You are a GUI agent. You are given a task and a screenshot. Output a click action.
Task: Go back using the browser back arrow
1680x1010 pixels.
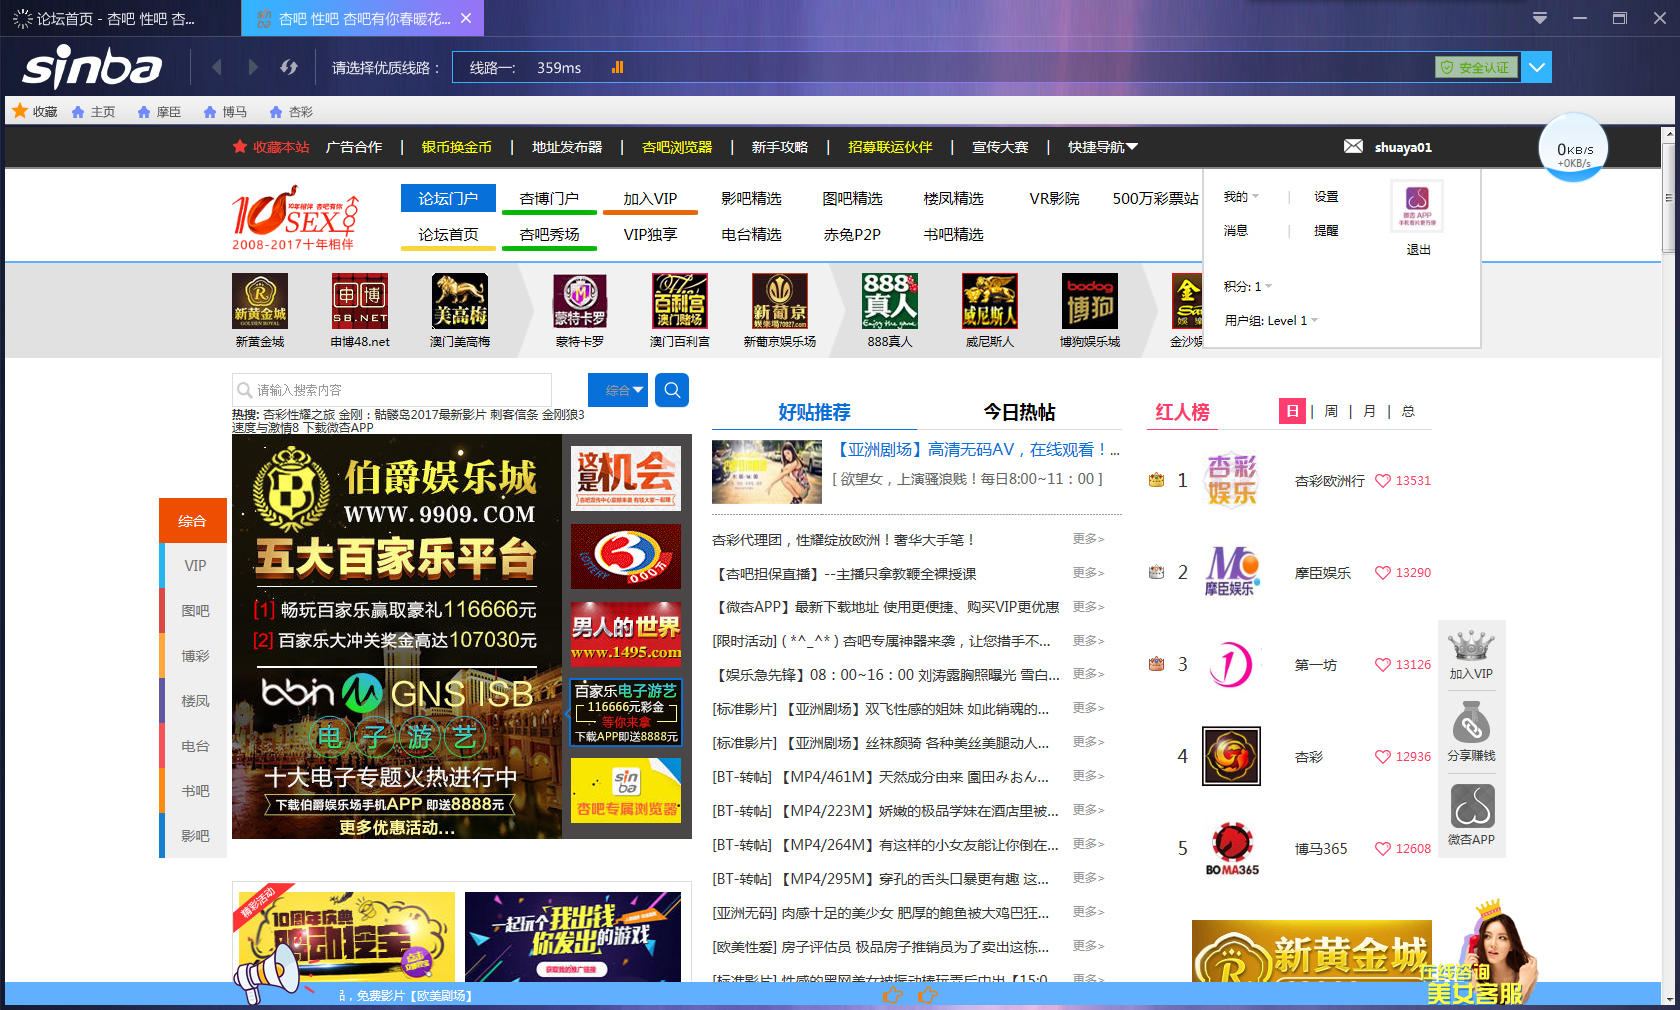[x=217, y=67]
